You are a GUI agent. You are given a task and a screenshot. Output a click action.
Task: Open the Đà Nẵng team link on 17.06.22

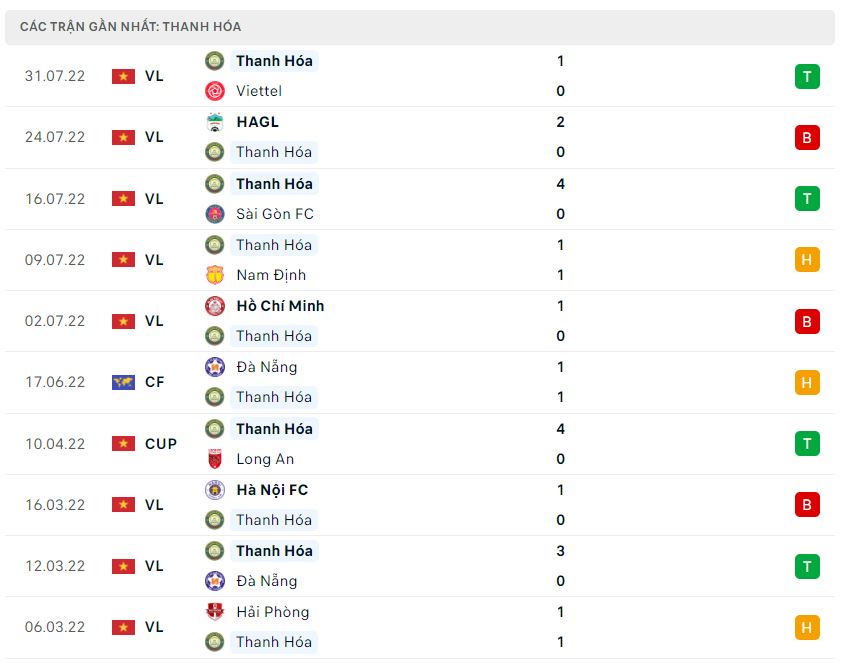pyautogui.click(x=266, y=367)
